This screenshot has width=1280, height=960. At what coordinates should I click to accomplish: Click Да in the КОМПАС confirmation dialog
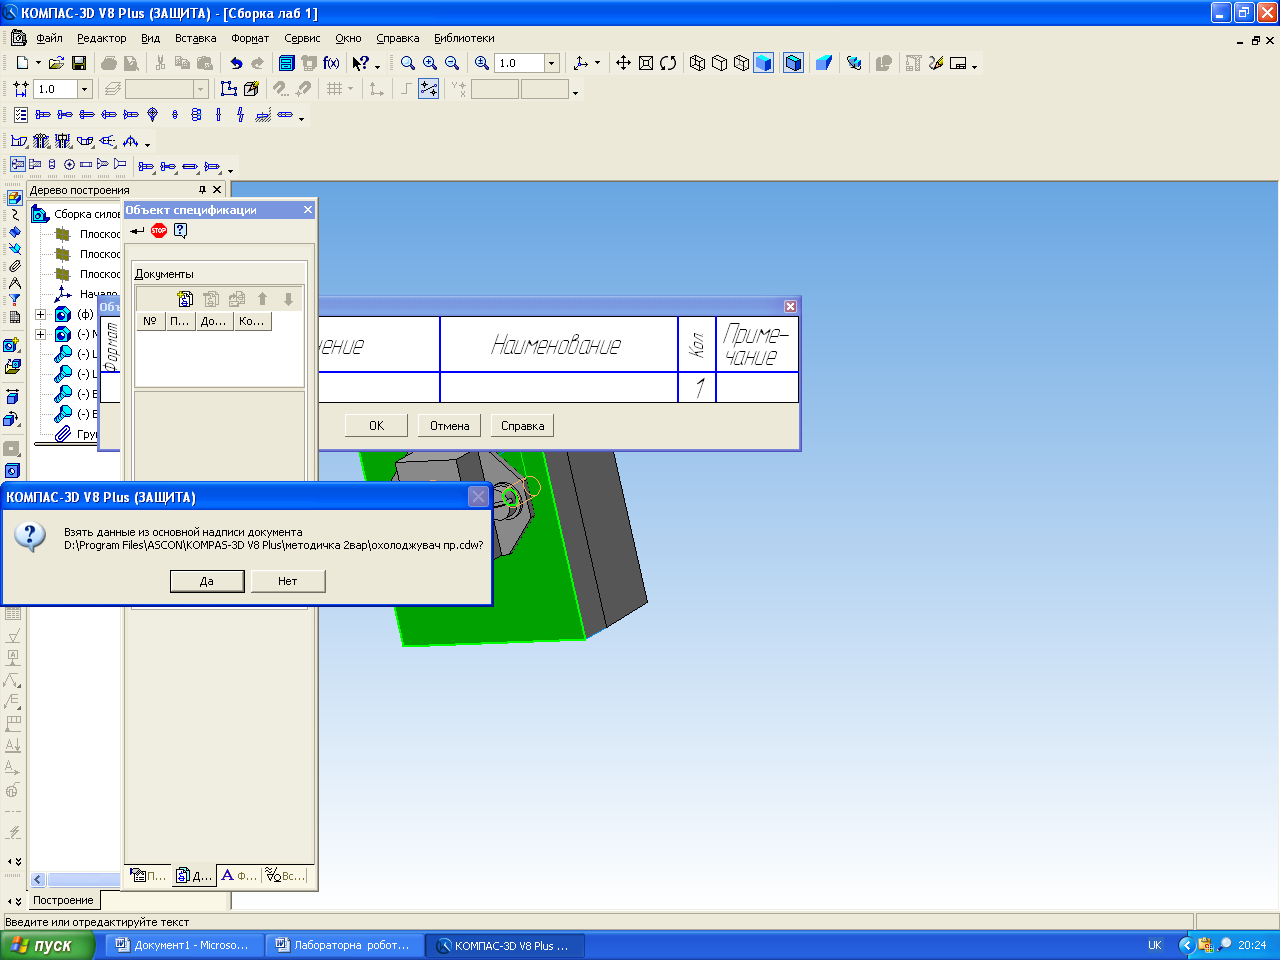(x=207, y=581)
